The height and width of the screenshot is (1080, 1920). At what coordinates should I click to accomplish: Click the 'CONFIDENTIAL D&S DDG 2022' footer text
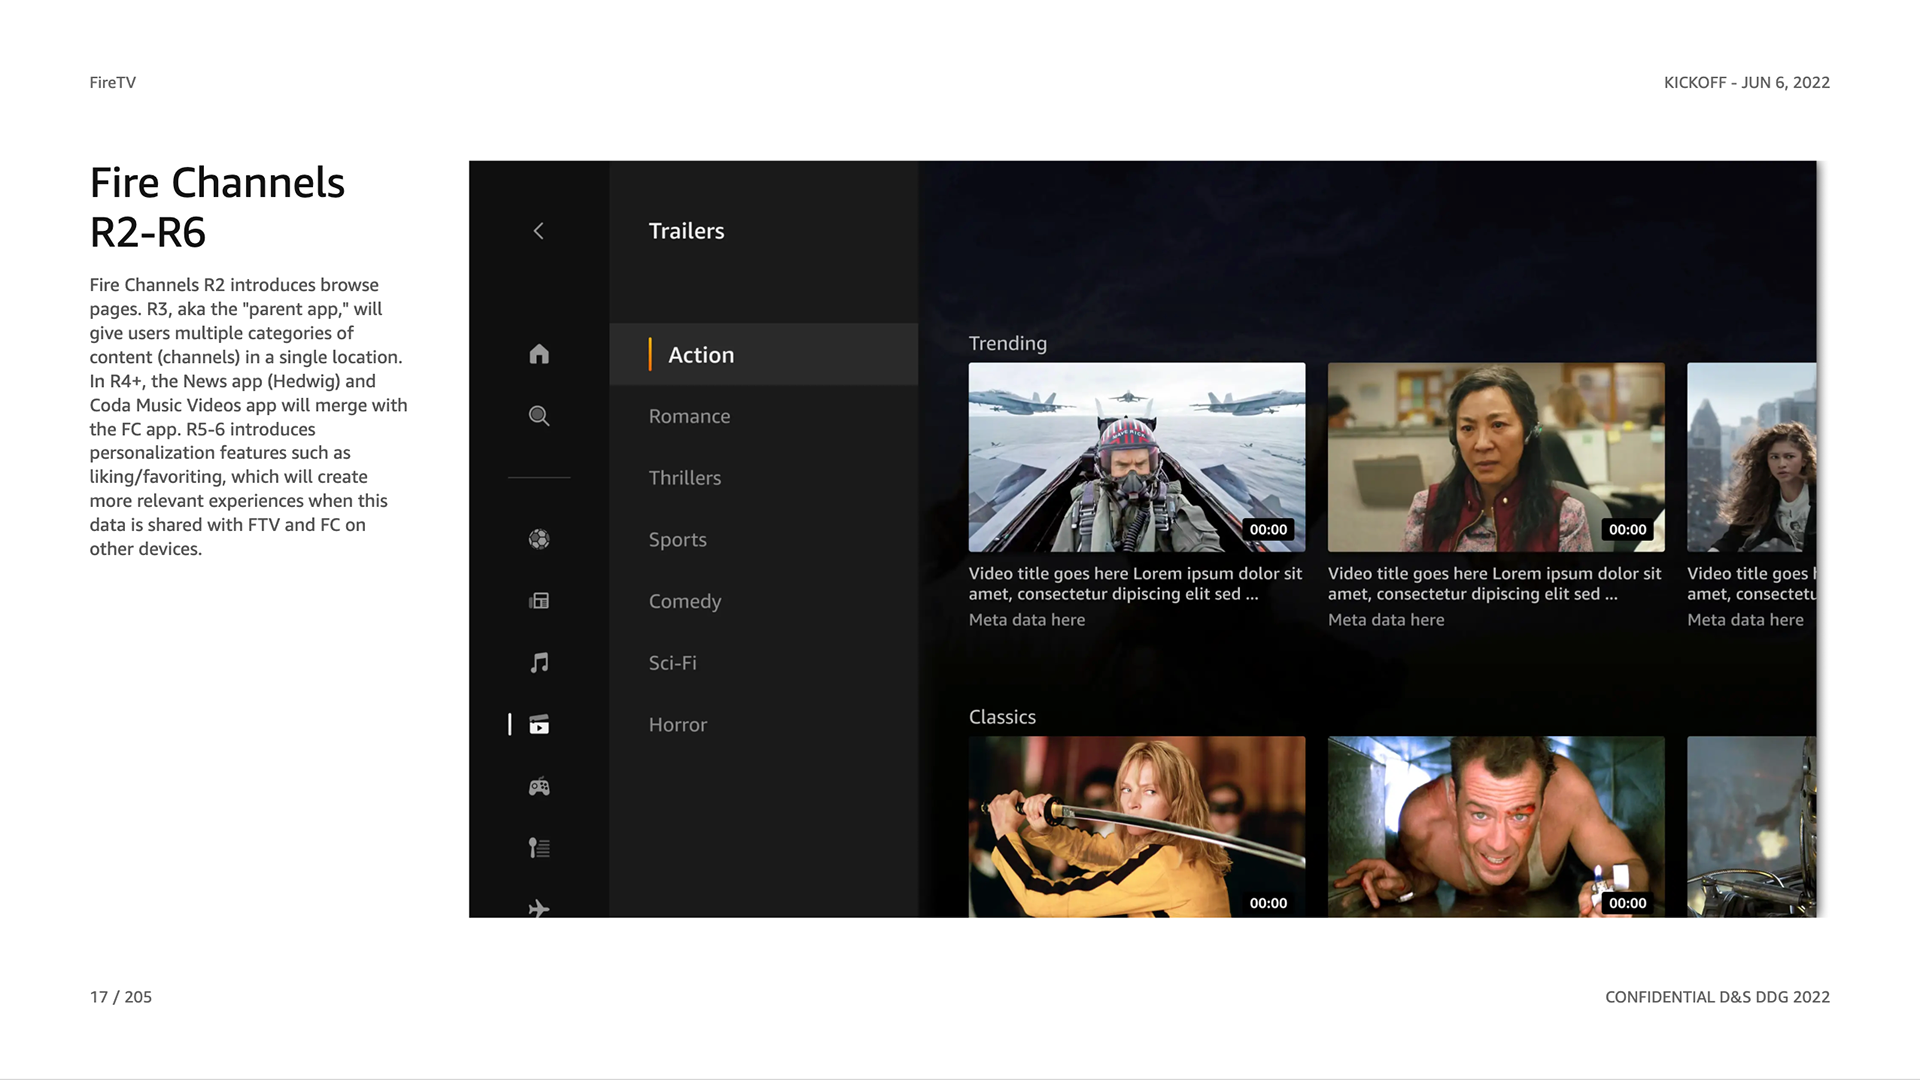(x=1717, y=997)
